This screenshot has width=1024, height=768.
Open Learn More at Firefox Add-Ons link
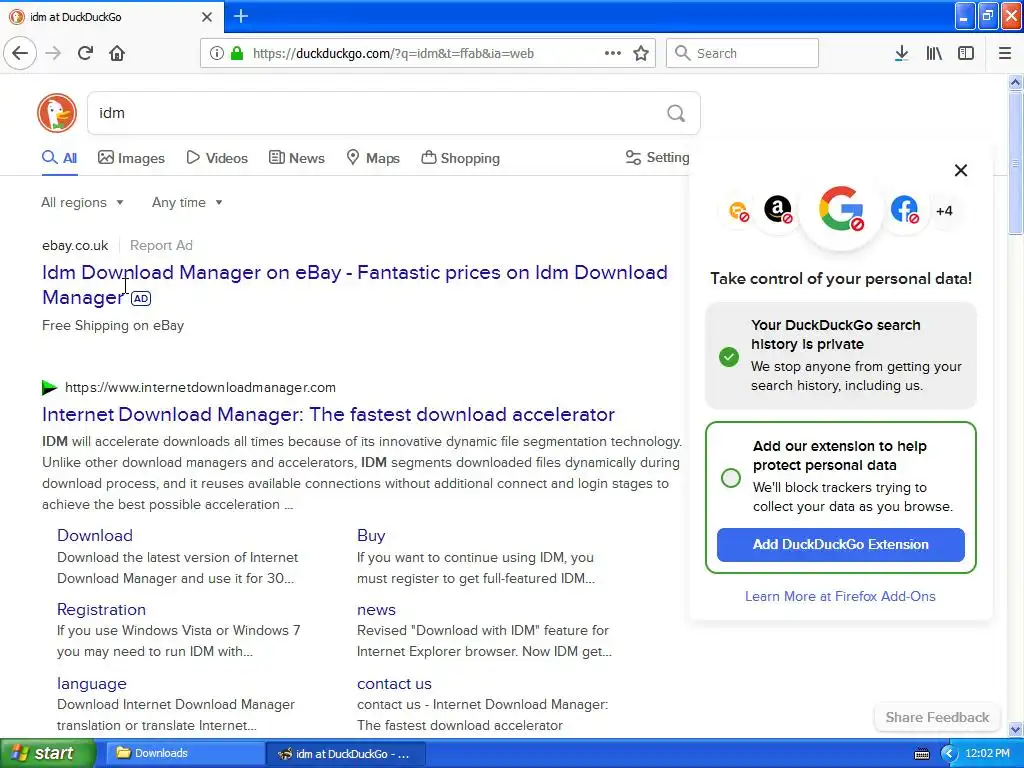(840, 596)
